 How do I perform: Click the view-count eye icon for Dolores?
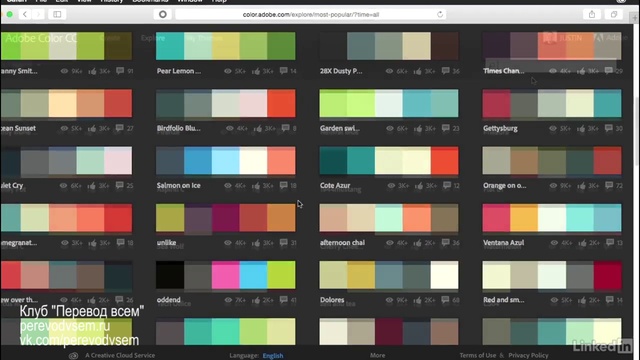[x=389, y=300]
